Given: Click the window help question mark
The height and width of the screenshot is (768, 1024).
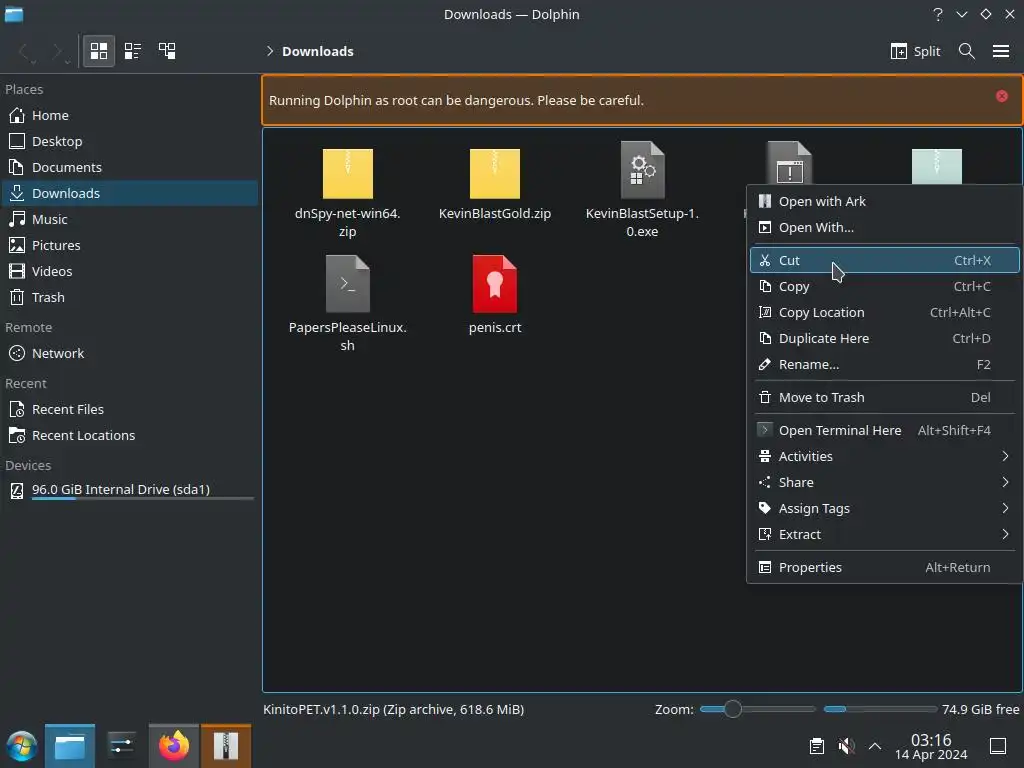Looking at the screenshot, I should (x=938, y=14).
